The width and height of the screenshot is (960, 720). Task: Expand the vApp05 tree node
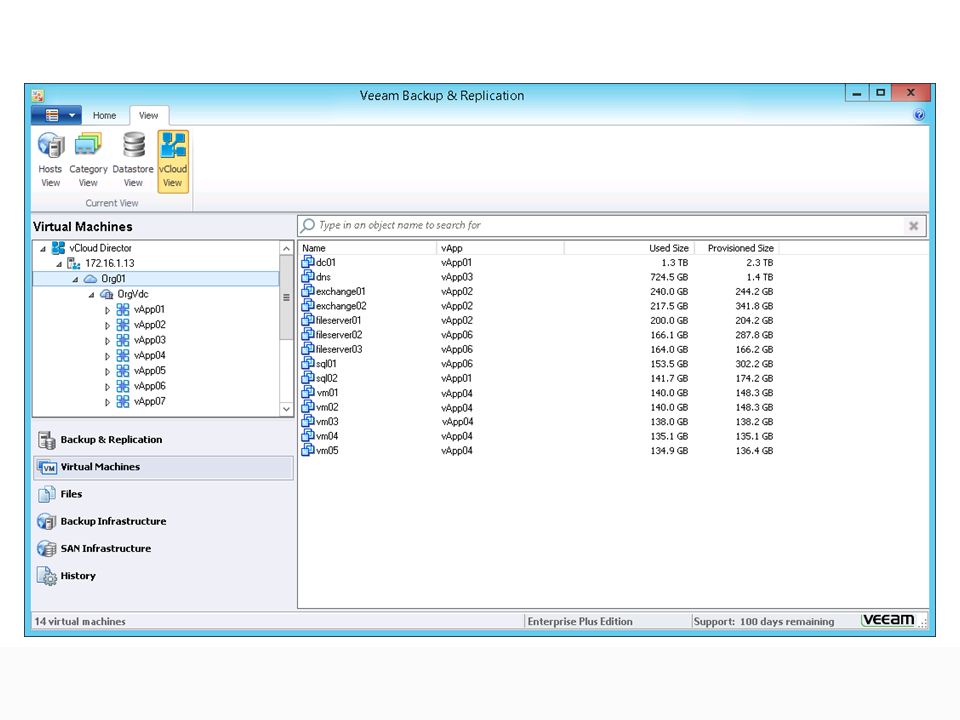(107, 371)
